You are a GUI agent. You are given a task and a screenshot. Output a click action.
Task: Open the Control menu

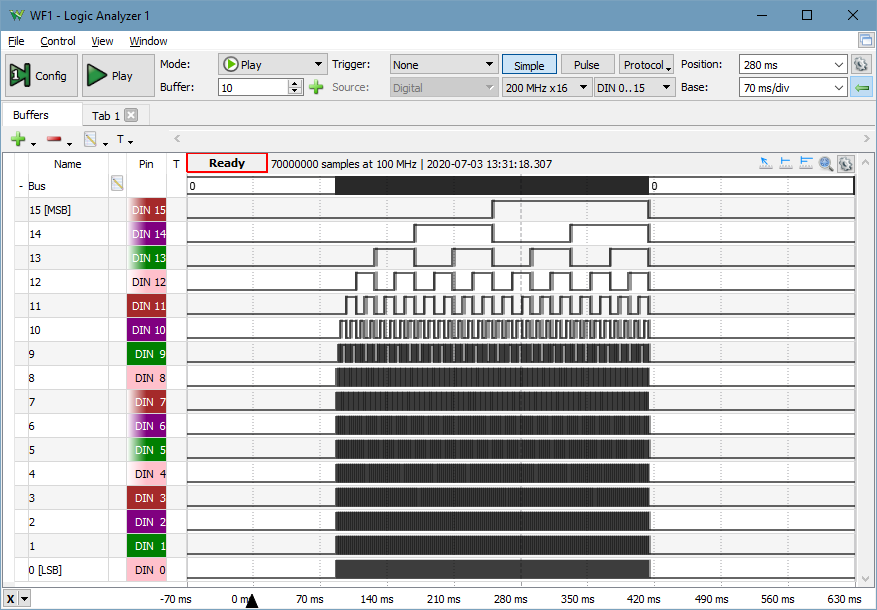tap(57, 41)
